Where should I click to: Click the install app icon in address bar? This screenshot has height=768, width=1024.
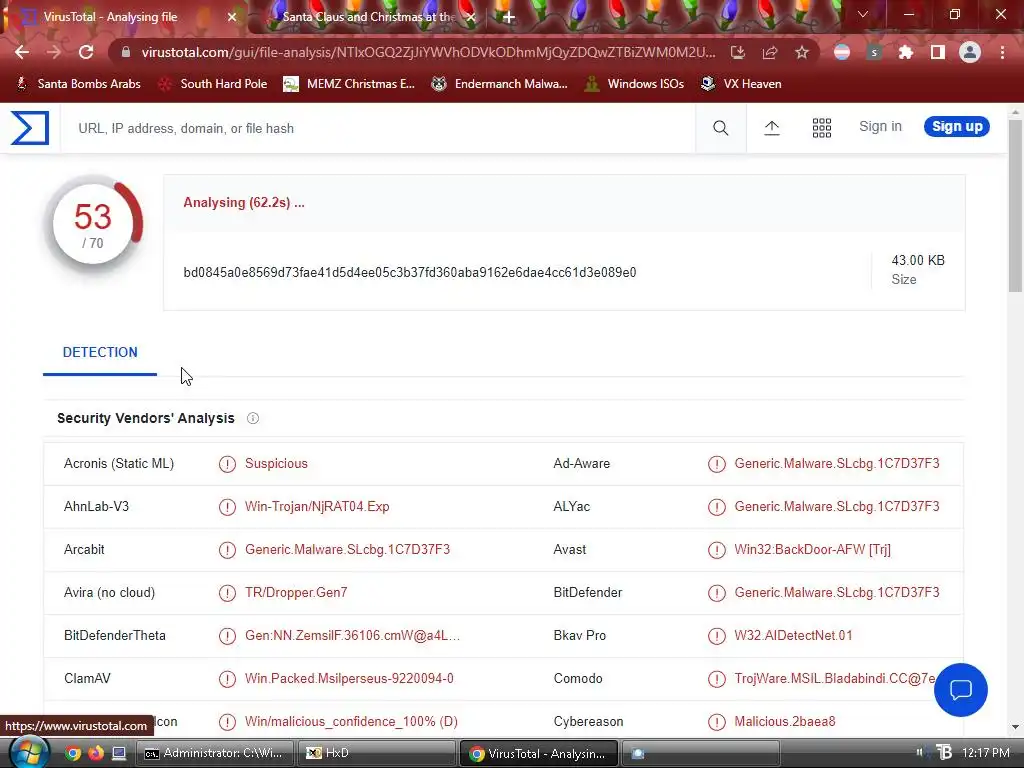(x=737, y=52)
